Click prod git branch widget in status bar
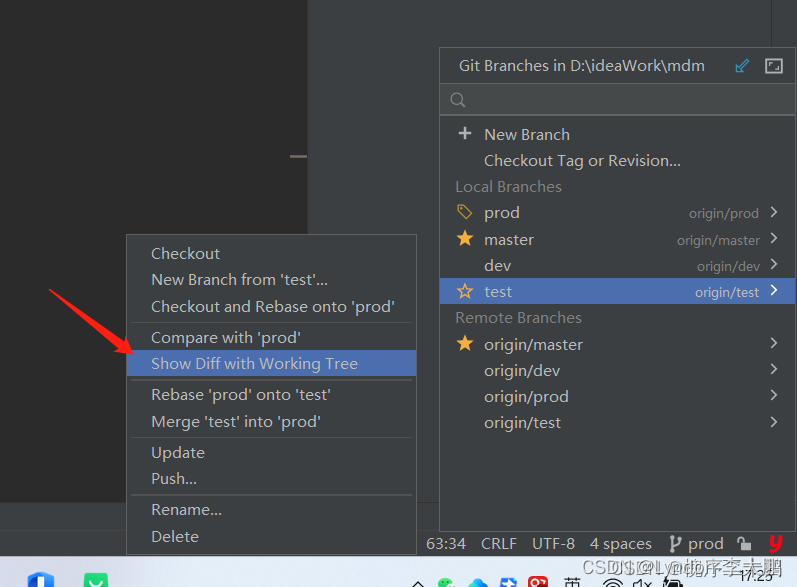The width and height of the screenshot is (797, 587). point(696,544)
